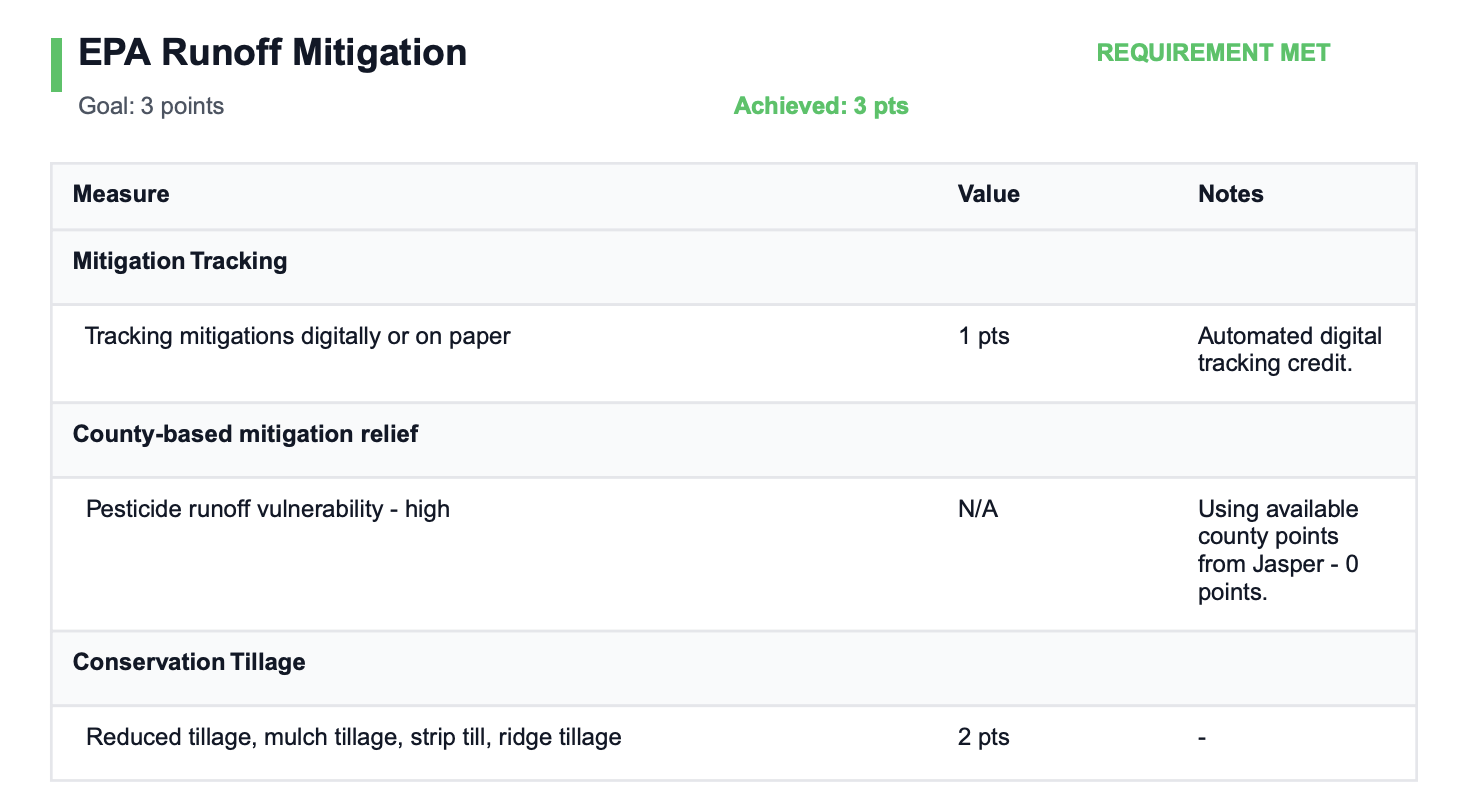Click the Pesticide runoff vulnerability - high entry
Image resolution: width=1476 pixels, height=812 pixels.
click(x=267, y=508)
